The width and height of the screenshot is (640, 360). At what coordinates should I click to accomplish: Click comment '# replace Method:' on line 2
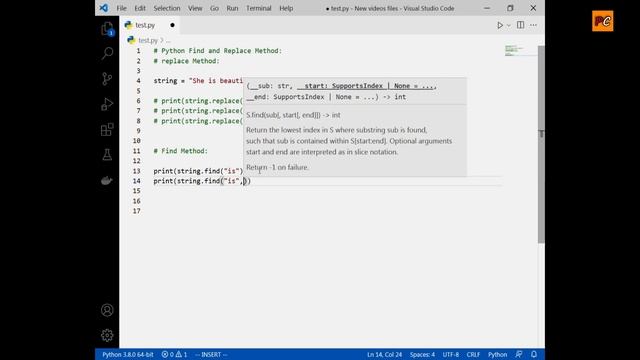coord(187,61)
